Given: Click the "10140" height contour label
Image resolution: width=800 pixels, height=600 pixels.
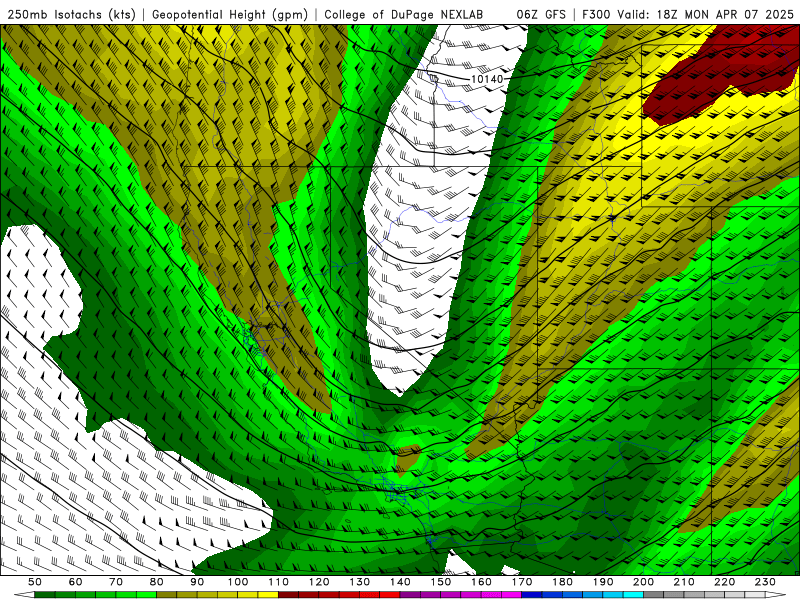Looking at the screenshot, I should (x=487, y=79).
